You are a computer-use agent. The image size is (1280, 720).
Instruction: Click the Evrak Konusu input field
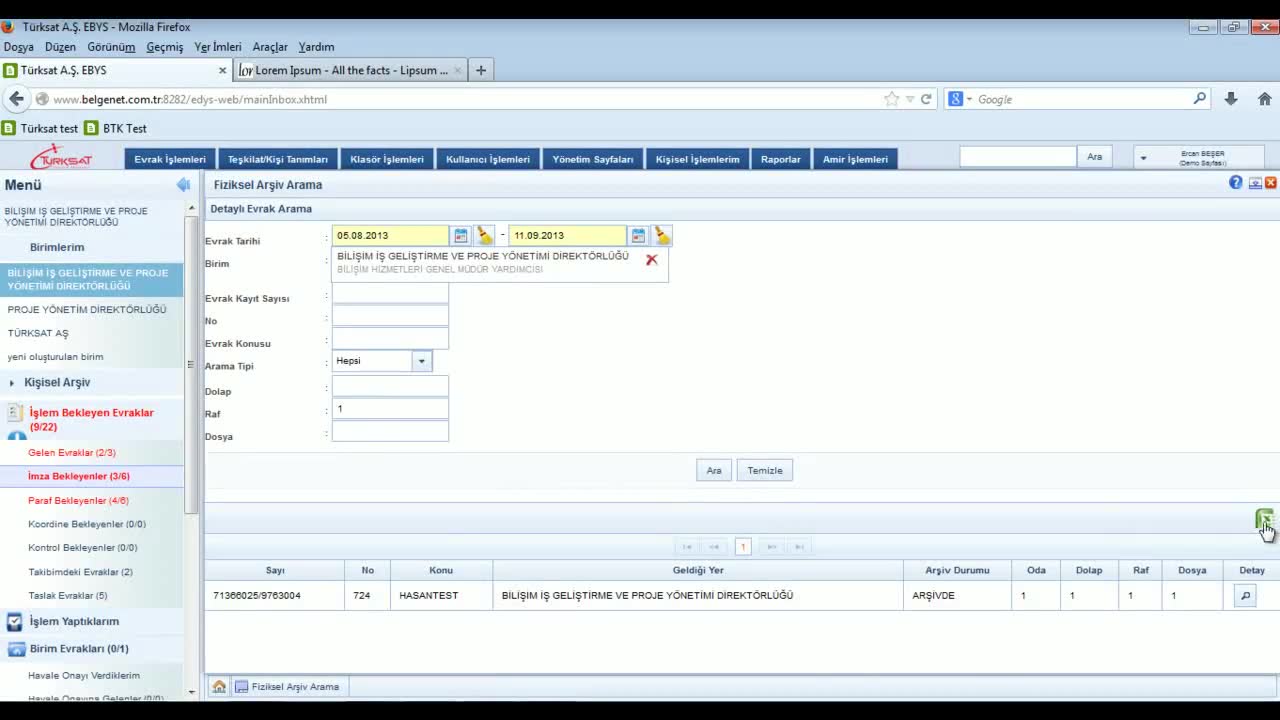[x=390, y=340]
